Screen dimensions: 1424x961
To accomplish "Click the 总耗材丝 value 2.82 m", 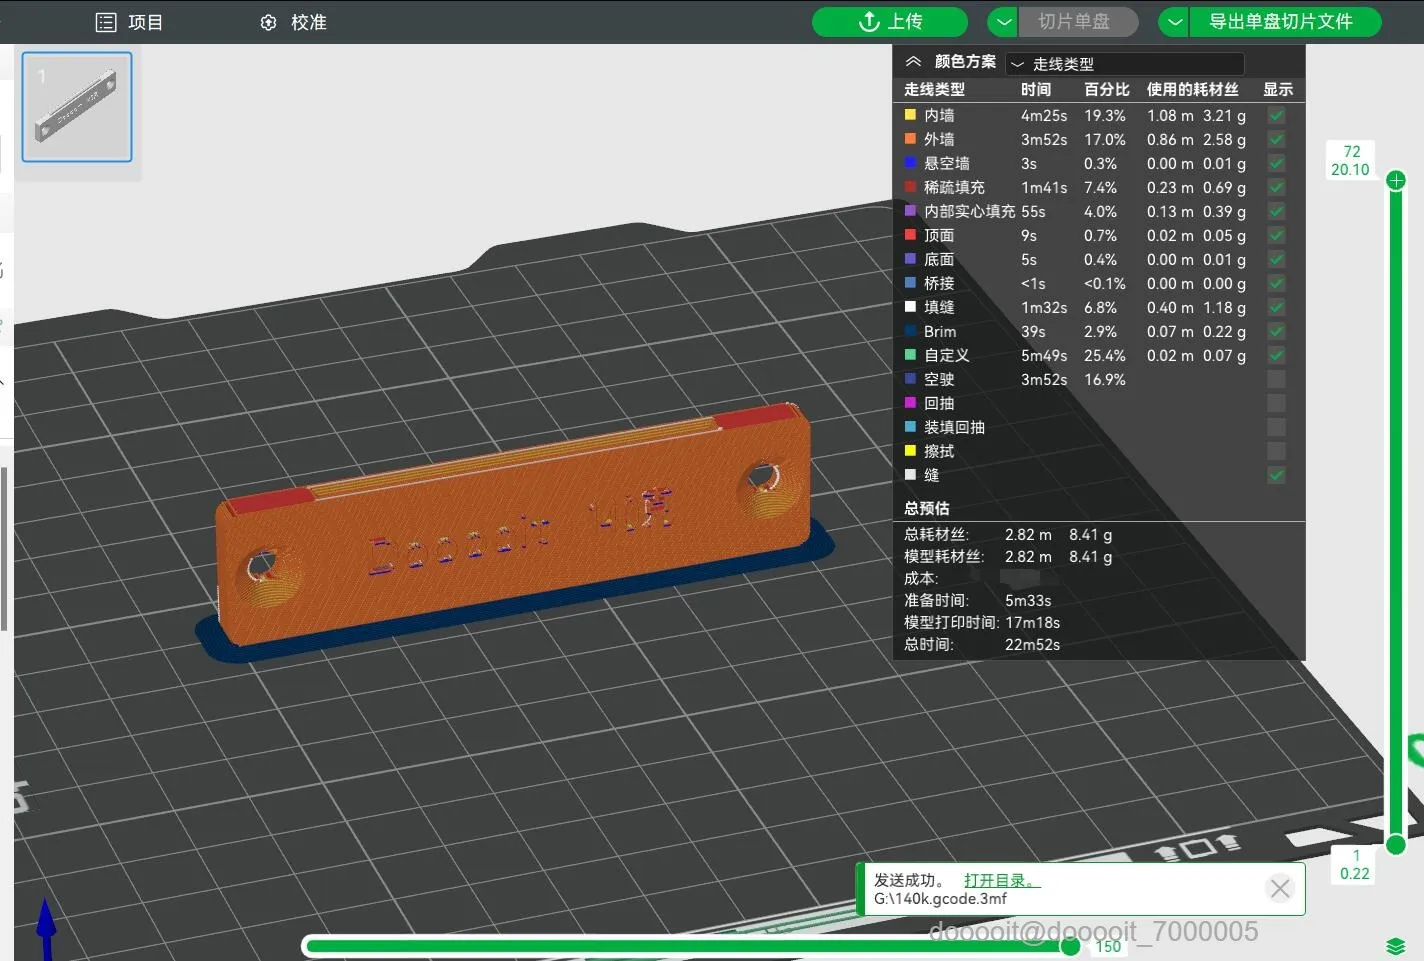I will point(1028,535).
